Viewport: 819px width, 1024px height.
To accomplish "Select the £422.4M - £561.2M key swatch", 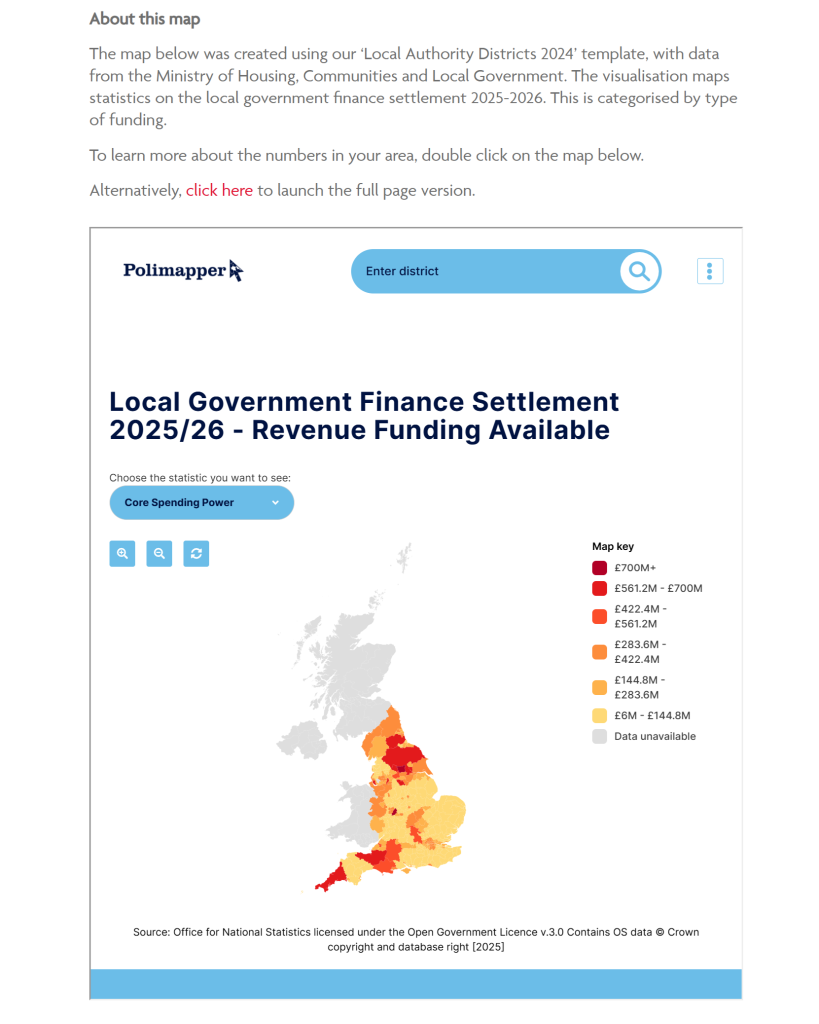I will (x=600, y=616).
